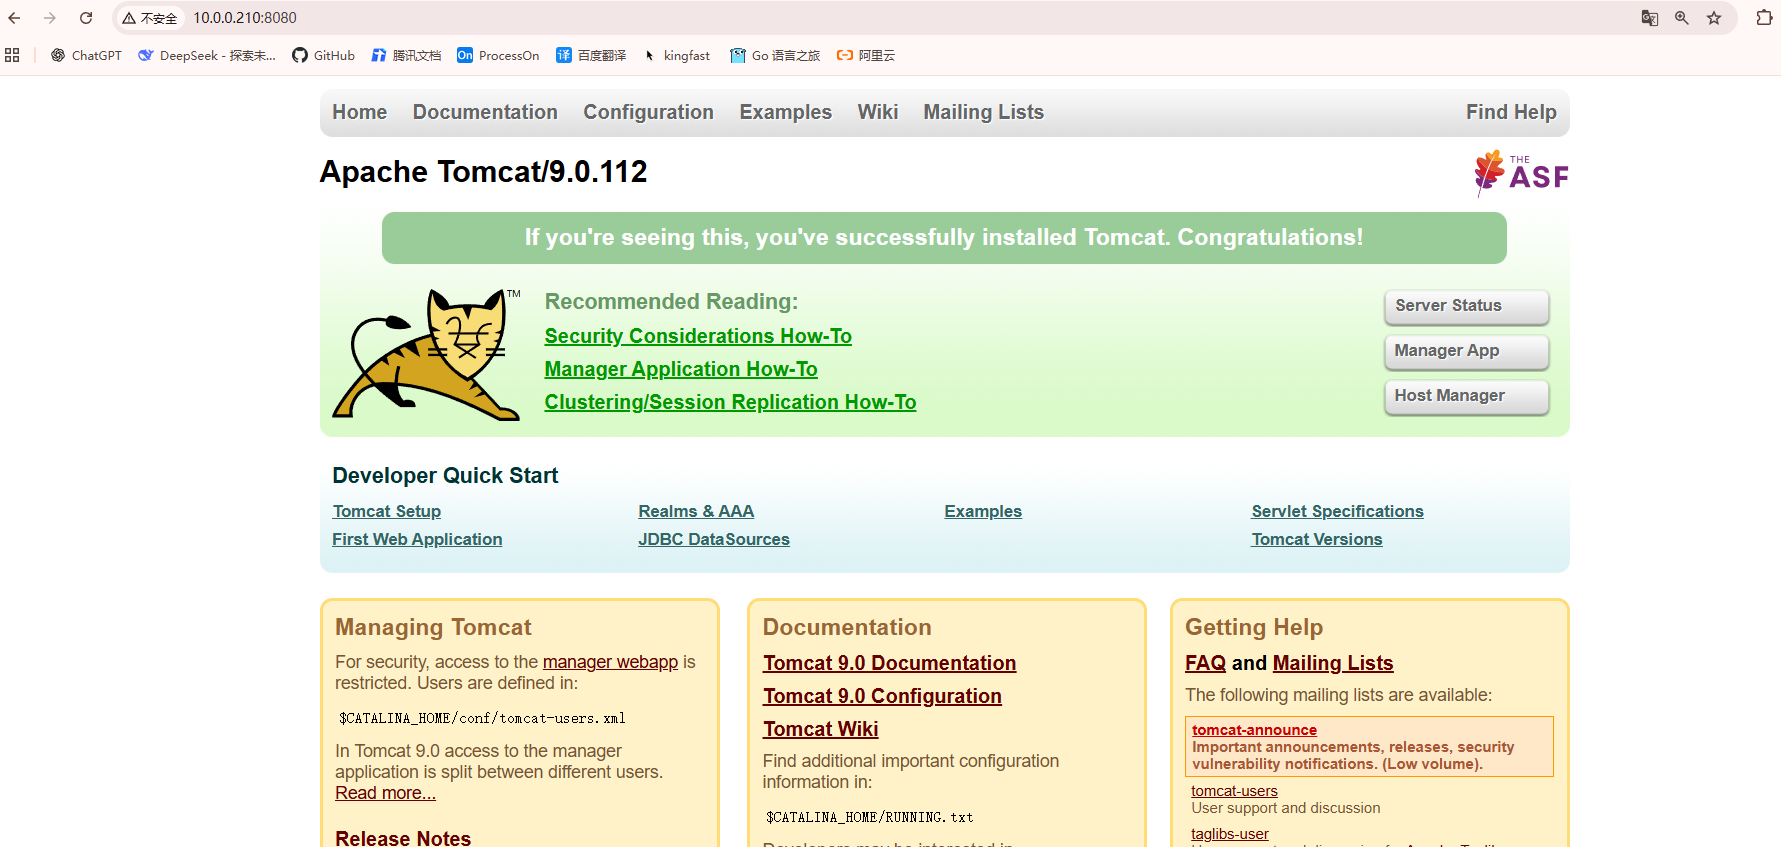Open the extensions puzzle icon
Viewport: 1781px width, 847px height.
coord(1764,18)
